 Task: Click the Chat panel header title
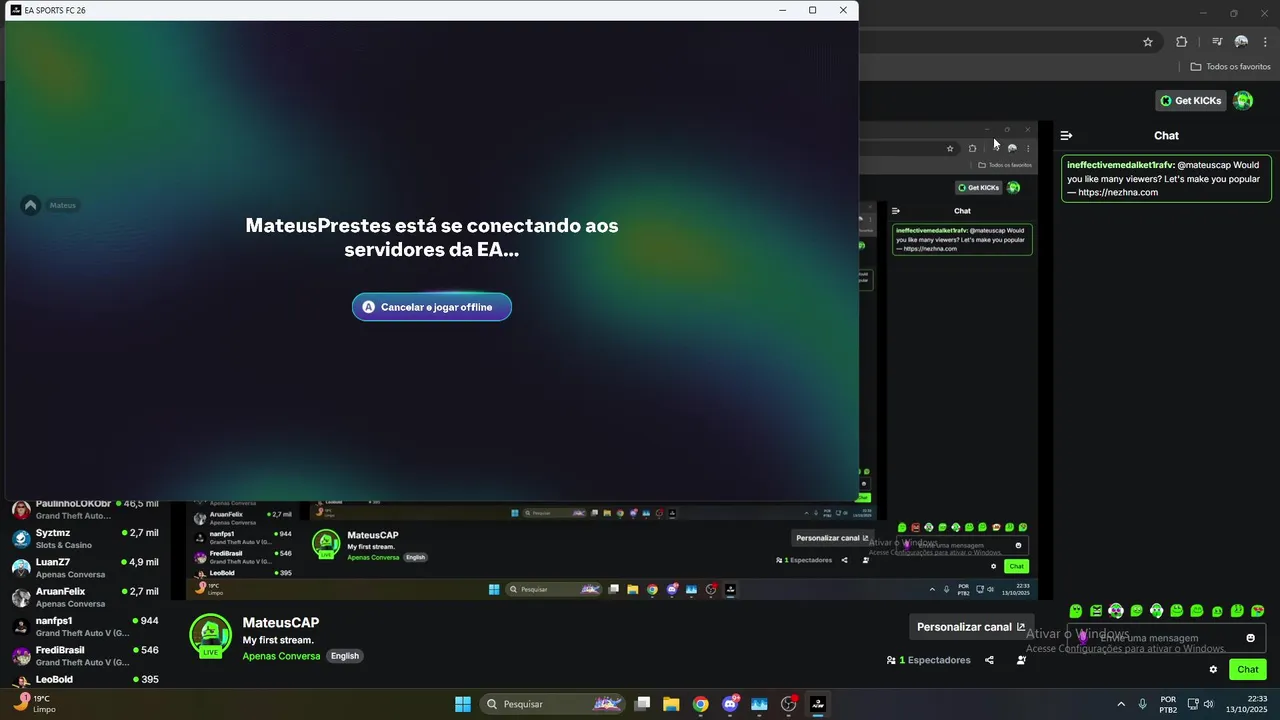pos(1166,135)
